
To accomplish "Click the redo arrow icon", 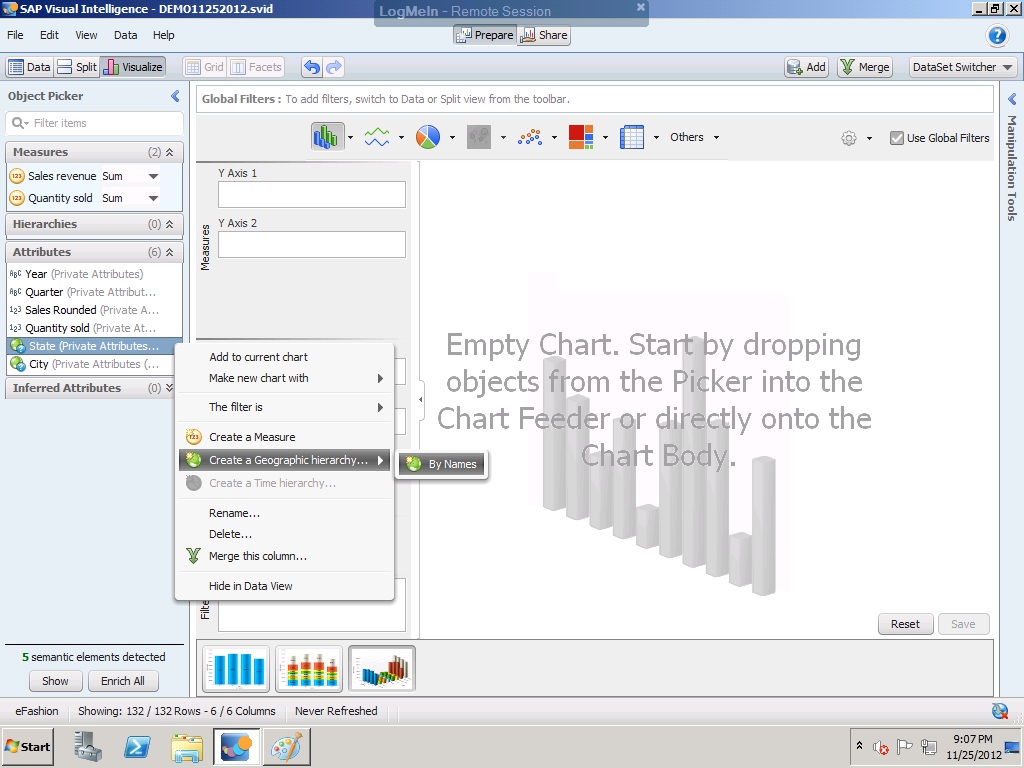I will (x=334, y=67).
